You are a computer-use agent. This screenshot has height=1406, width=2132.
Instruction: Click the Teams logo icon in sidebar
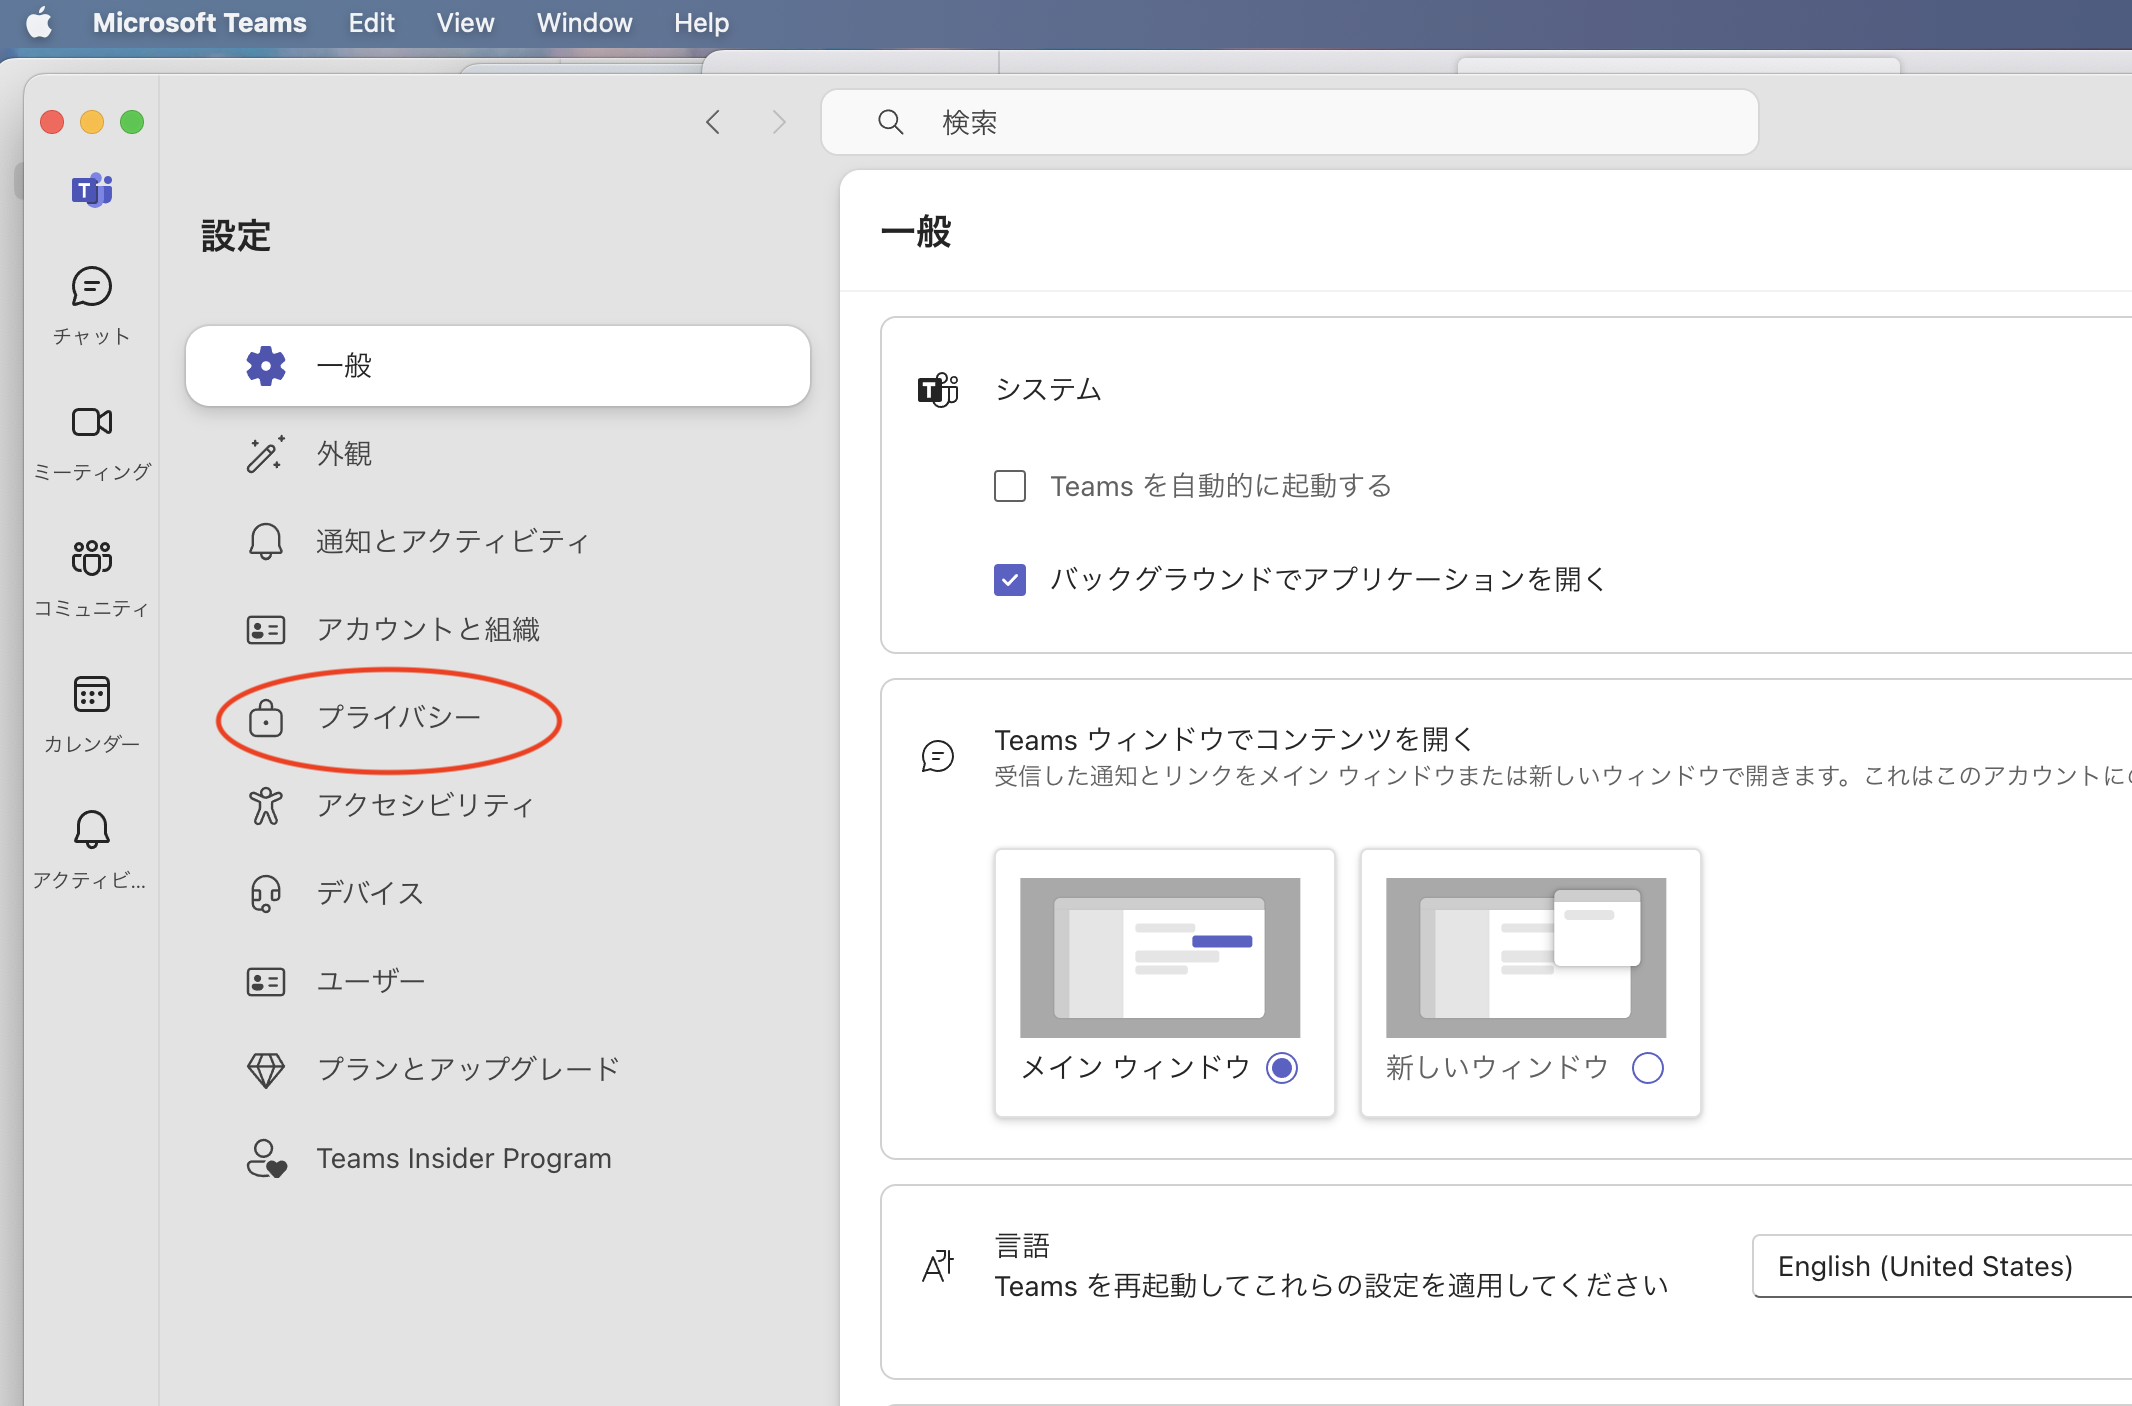tap(91, 190)
